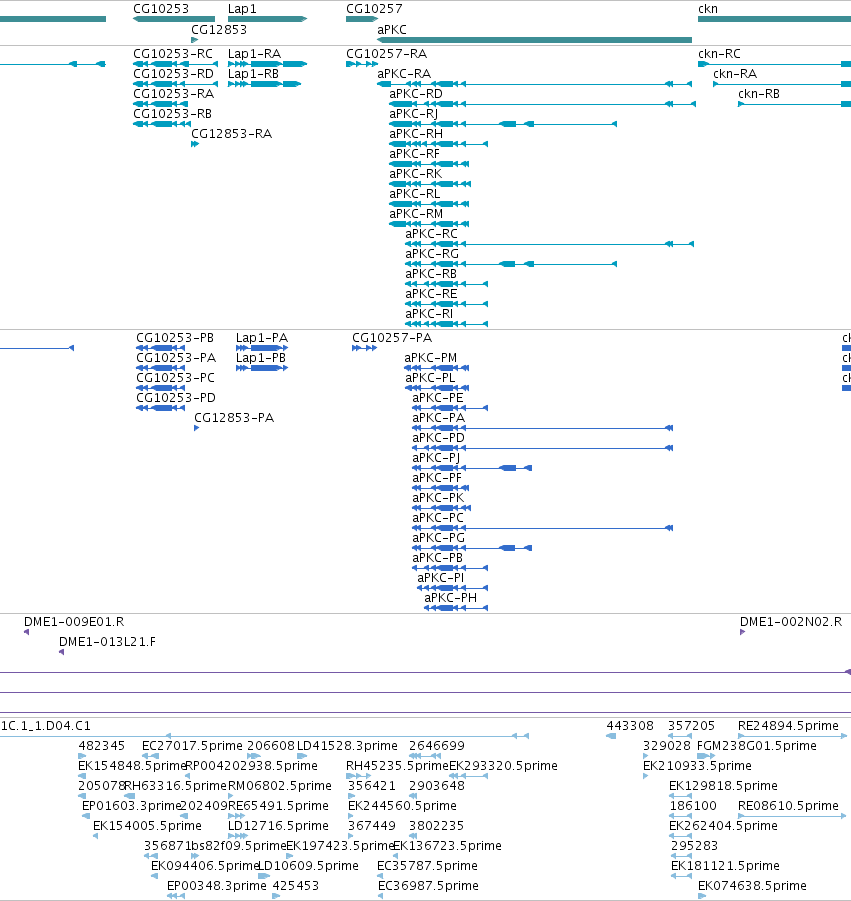Open transcript CG10253-RC
The image size is (851, 901).
(175, 64)
